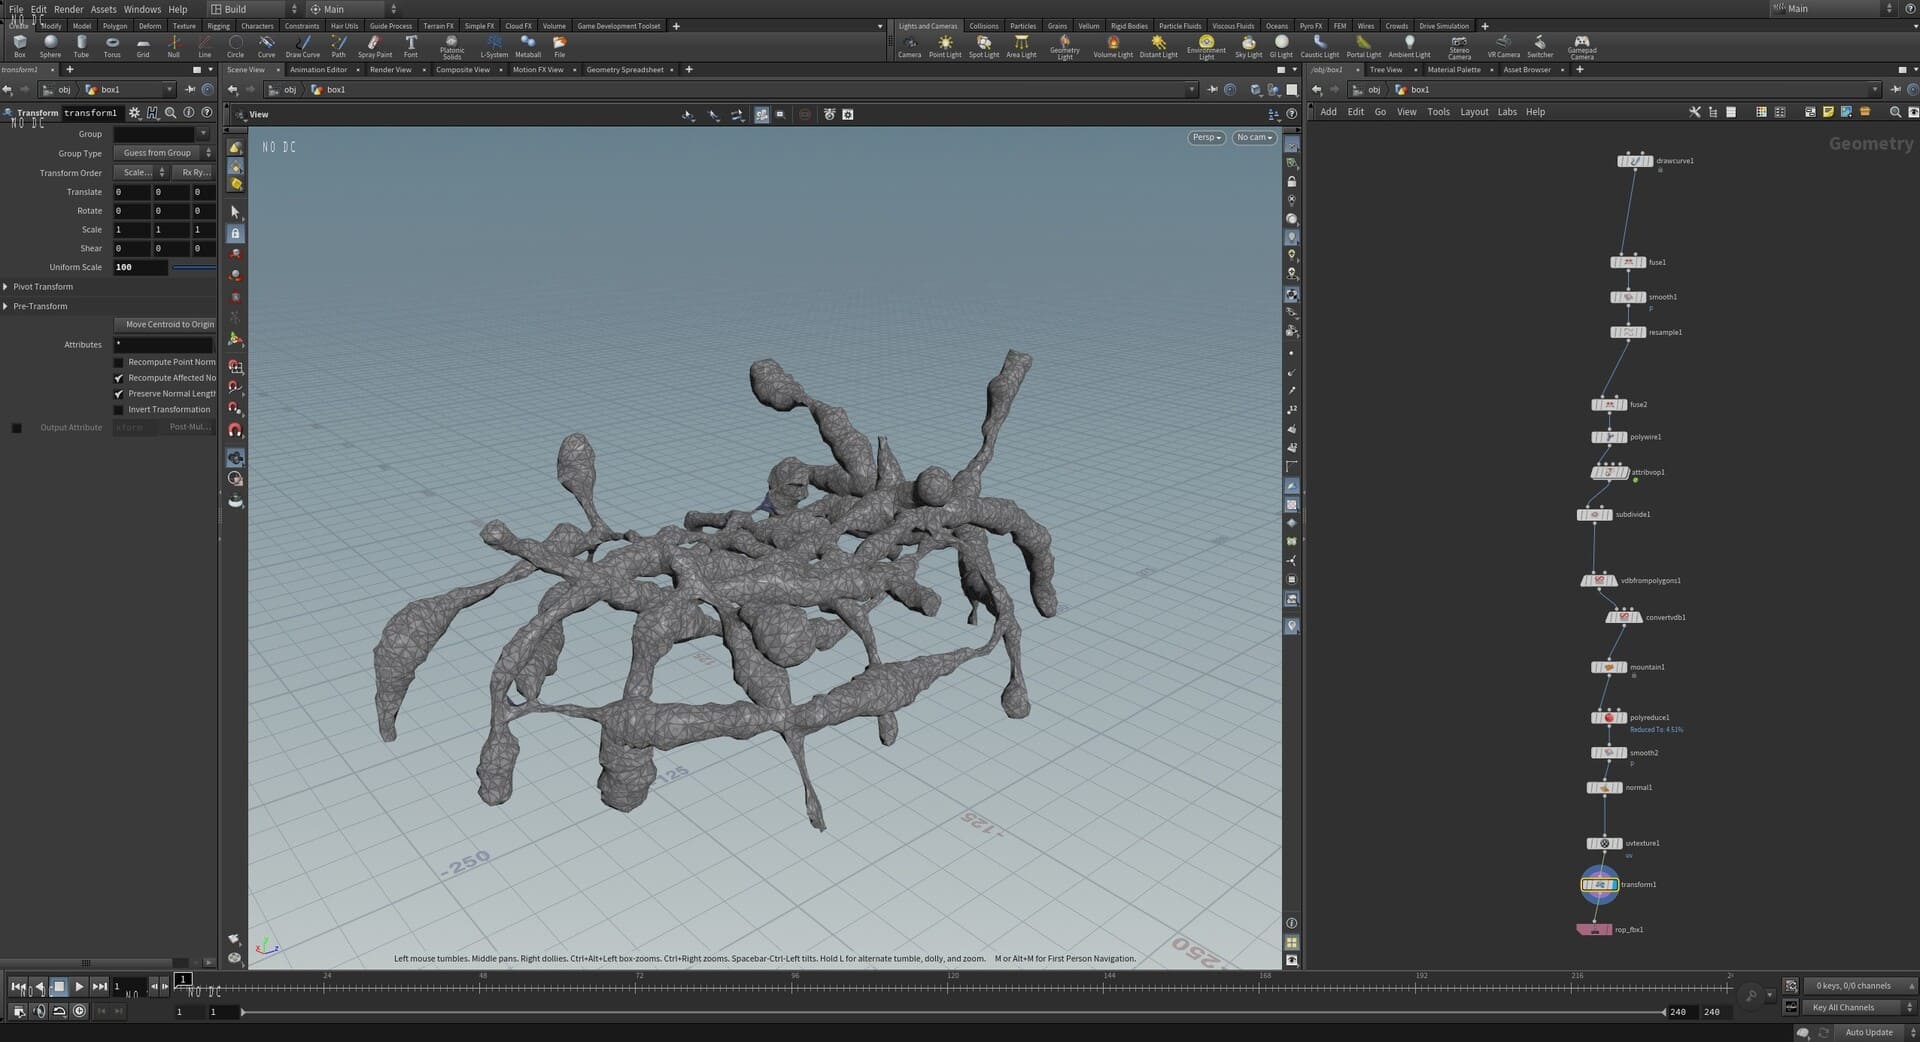1920x1042 pixels.
Task: Jump to the last frame
Action: (100, 988)
